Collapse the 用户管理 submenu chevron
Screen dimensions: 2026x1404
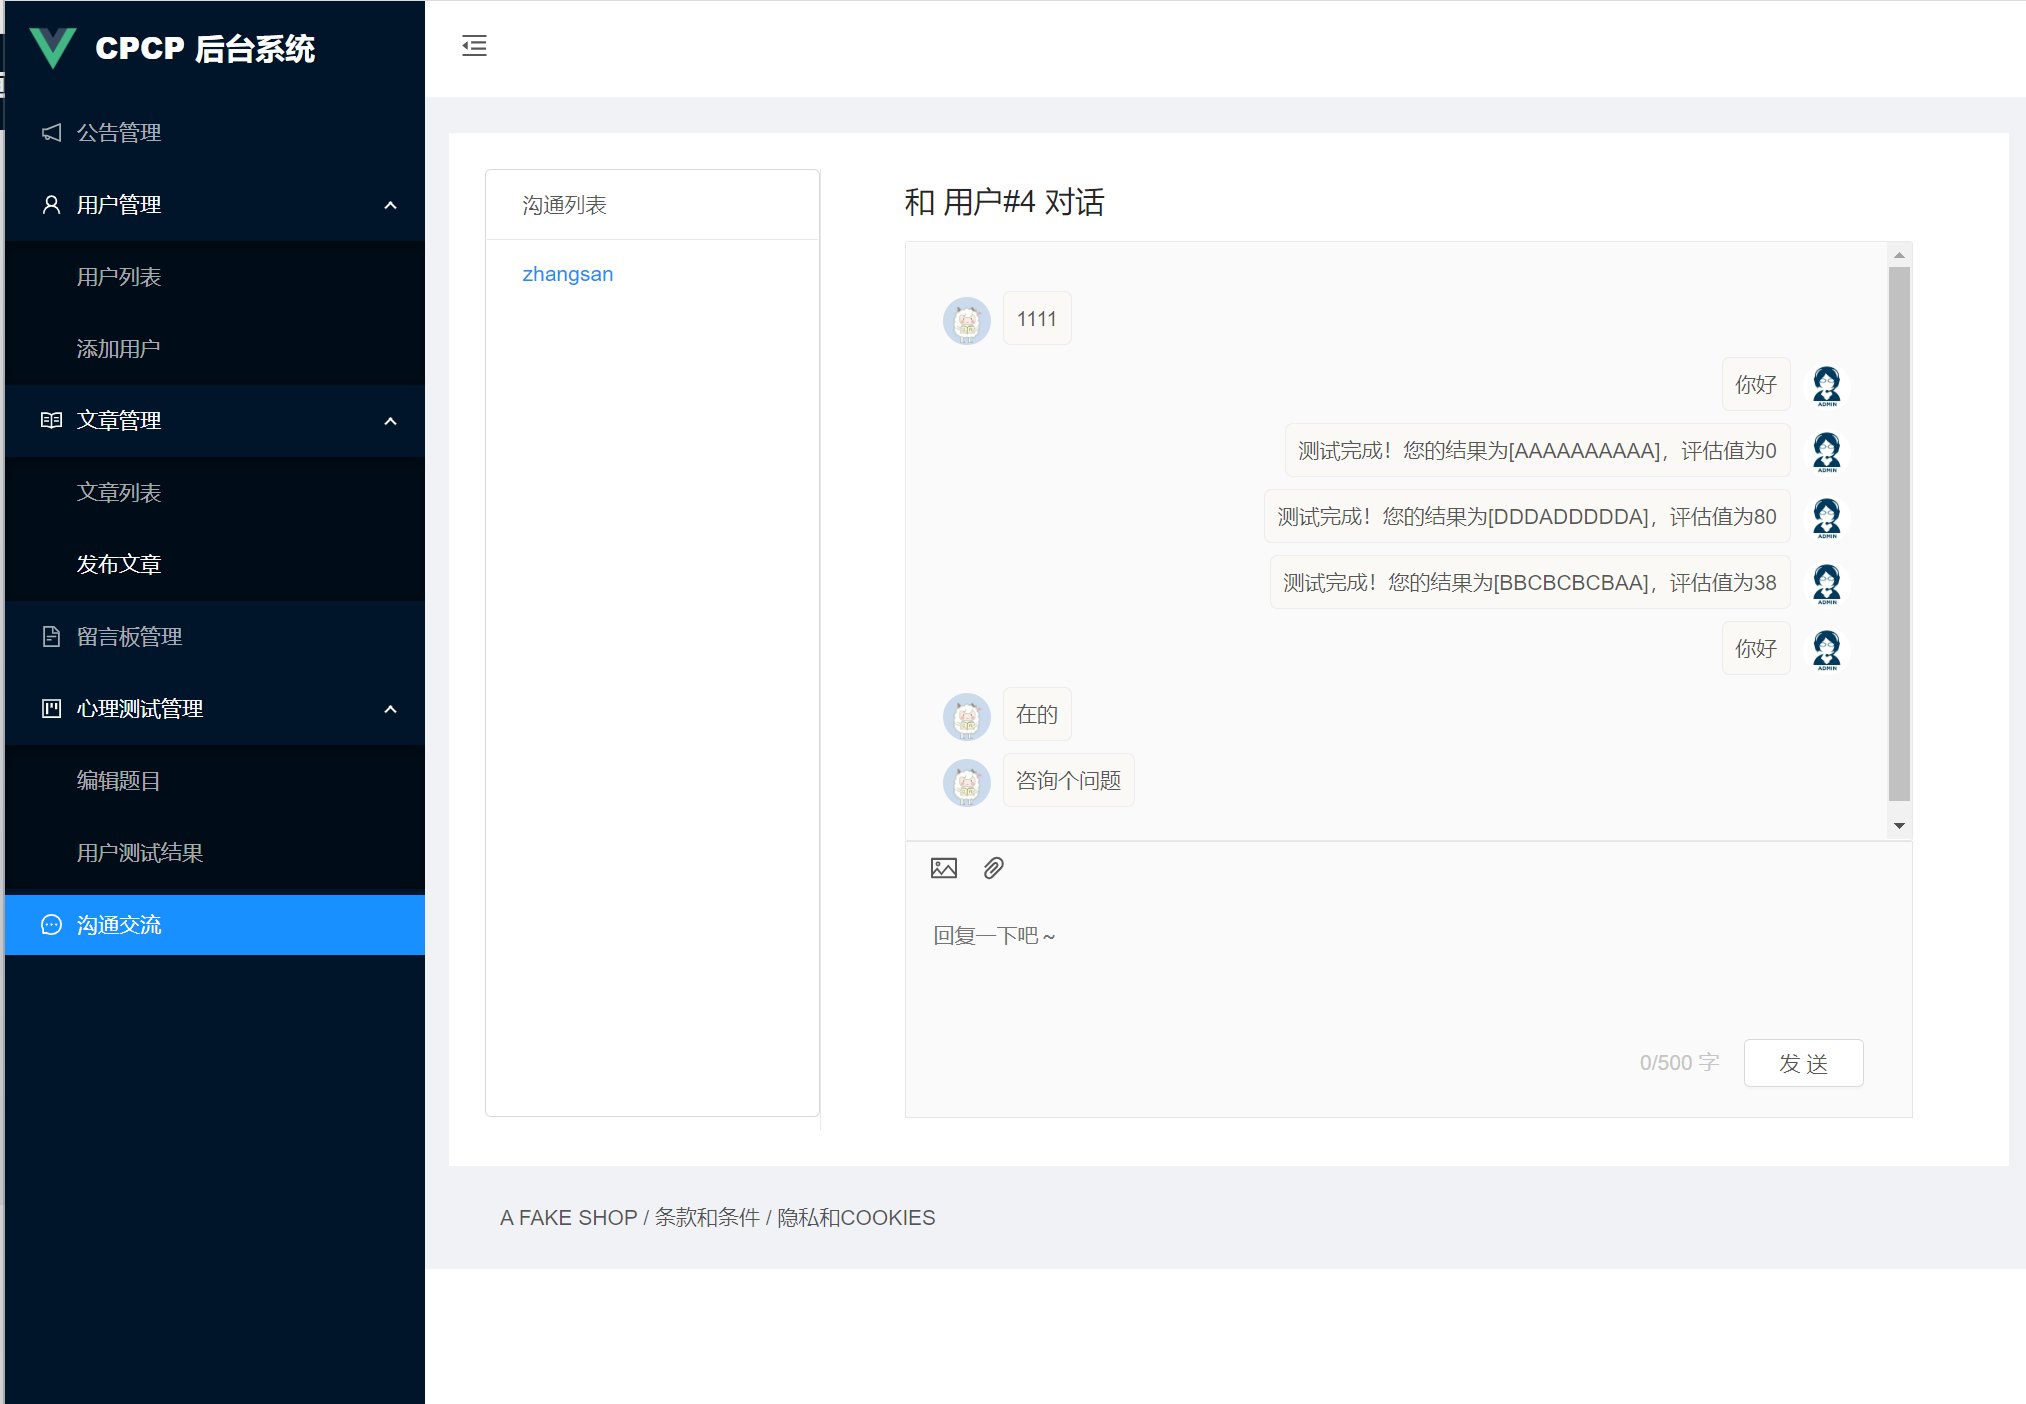point(390,205)
